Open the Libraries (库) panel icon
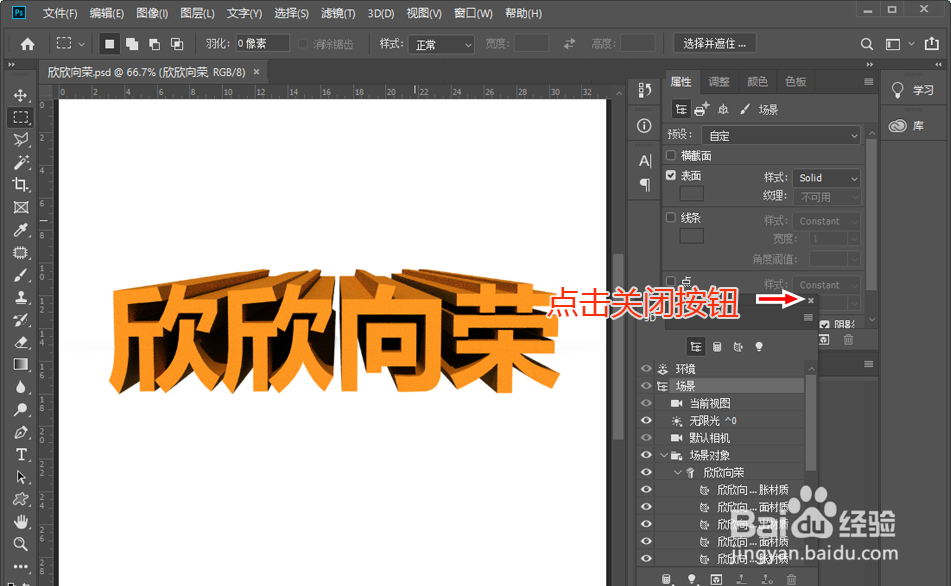This screenshot has width=951, height=586. pyautogui.click(x=898, y=126)
